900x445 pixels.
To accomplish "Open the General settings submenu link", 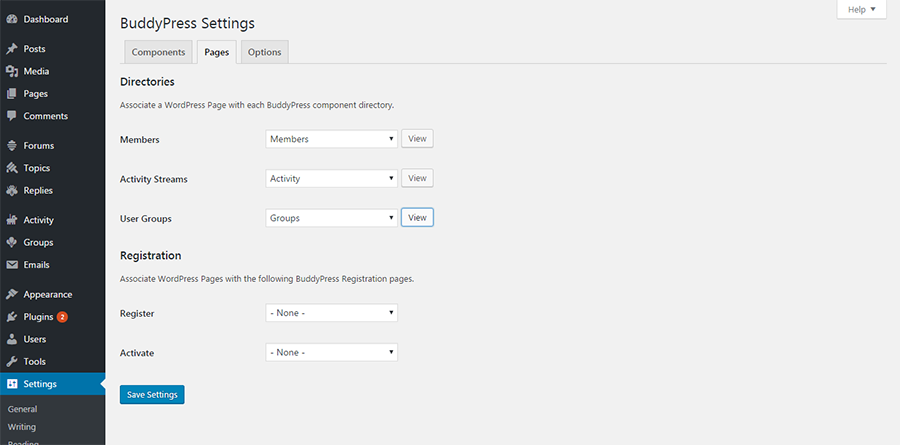I will [x=22, y=409].
